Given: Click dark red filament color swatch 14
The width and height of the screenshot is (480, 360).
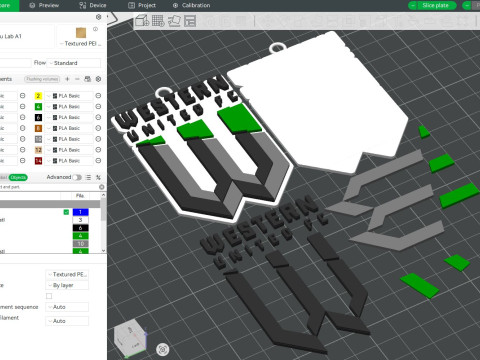Looking at the screenshot, I should click(x=38, y=161).
